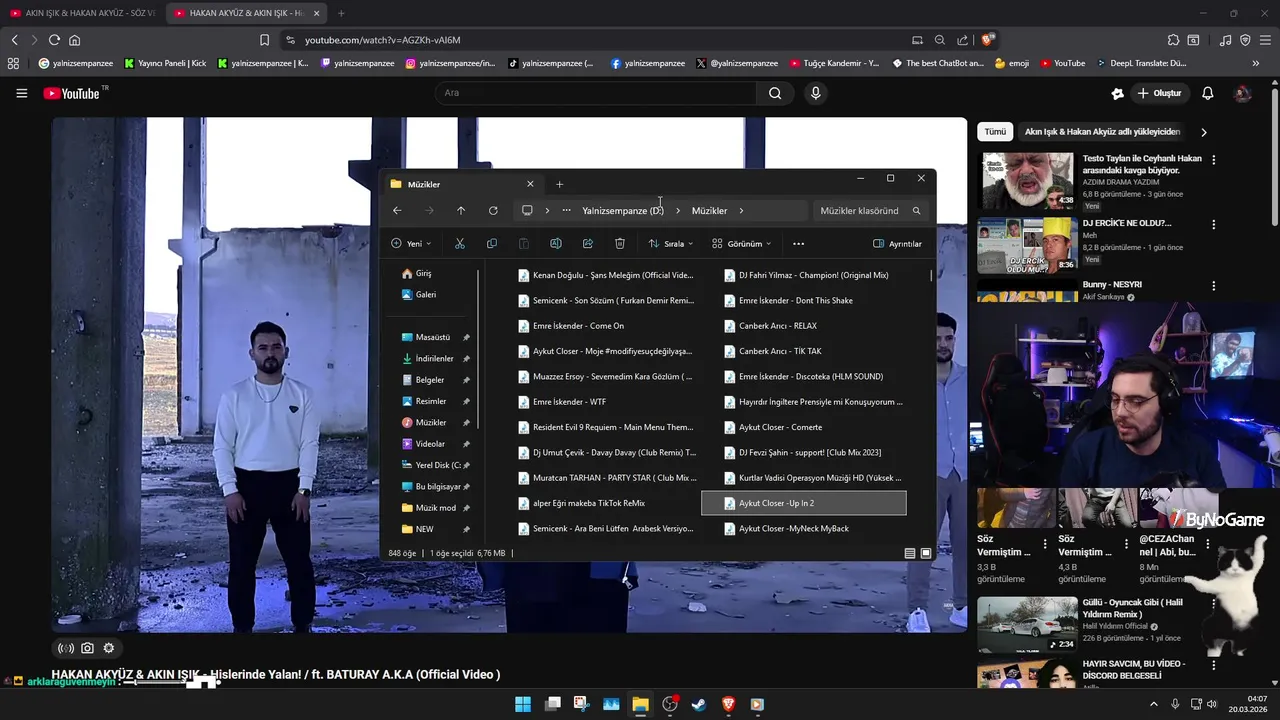Click Explorer's back arrow
The width and height of the screenshot is (1280, 720).
(397, 210)
